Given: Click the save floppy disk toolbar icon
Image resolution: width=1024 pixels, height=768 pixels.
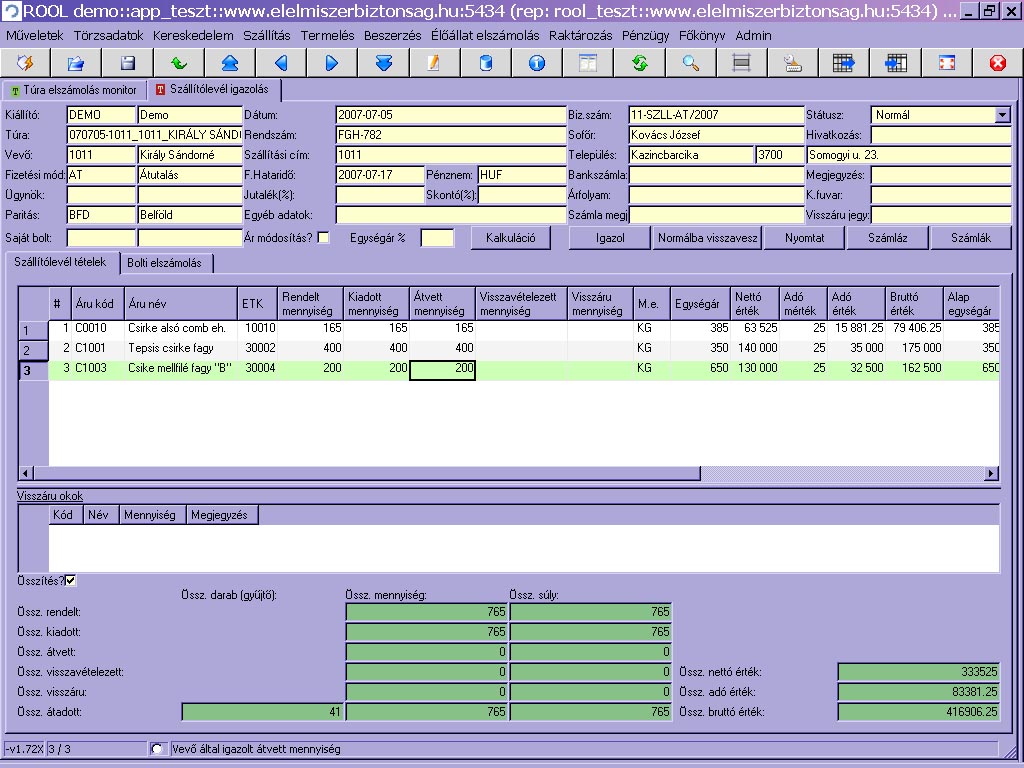Looking at the screenshot, I should point(128,63).
